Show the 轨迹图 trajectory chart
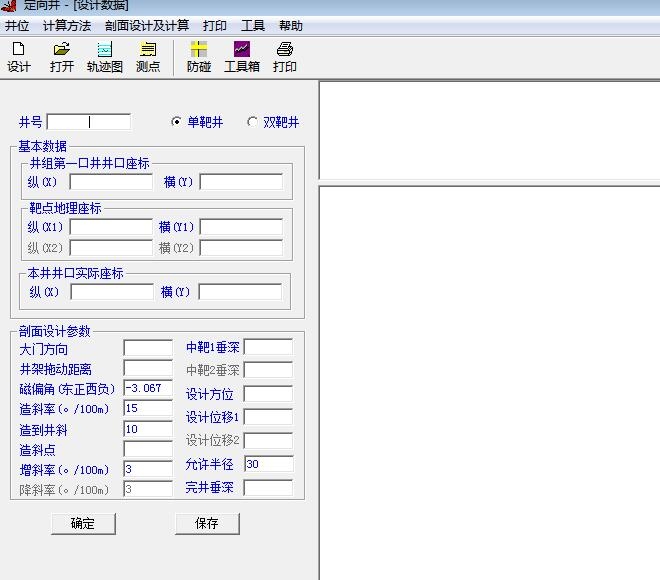Viewport: 660px width, 580px height. 104,57
